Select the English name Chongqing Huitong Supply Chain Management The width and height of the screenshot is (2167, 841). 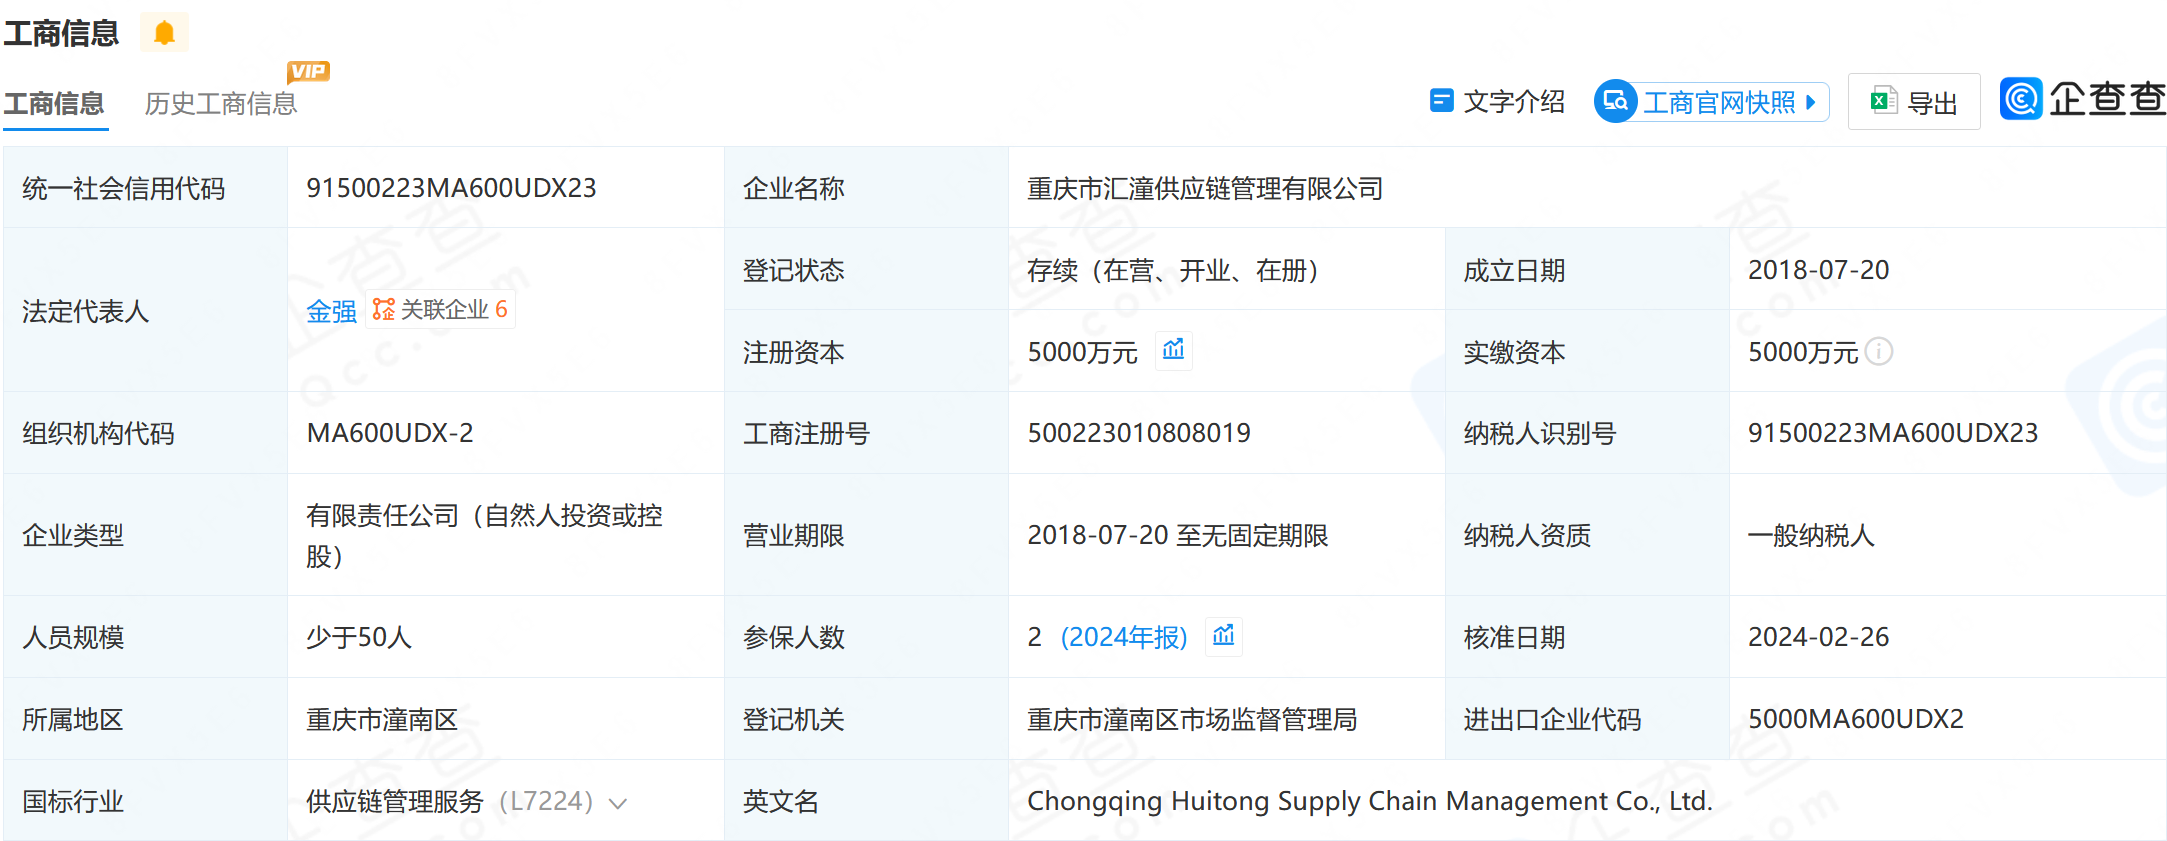(1370, 801)
